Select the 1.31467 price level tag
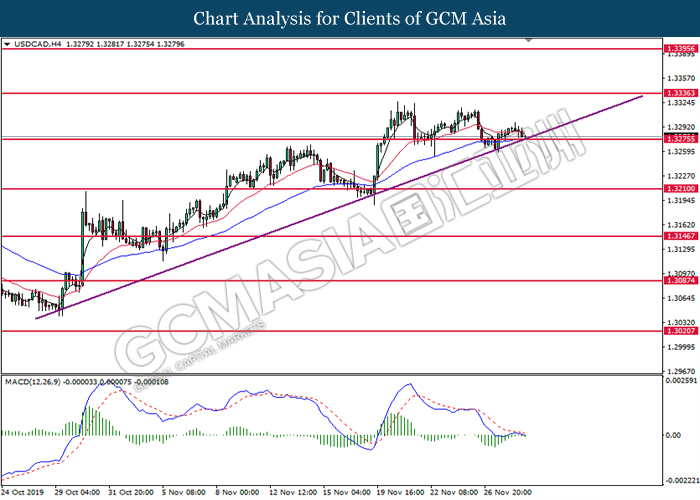This screenshot has height=500, width=700. (680, 237)
